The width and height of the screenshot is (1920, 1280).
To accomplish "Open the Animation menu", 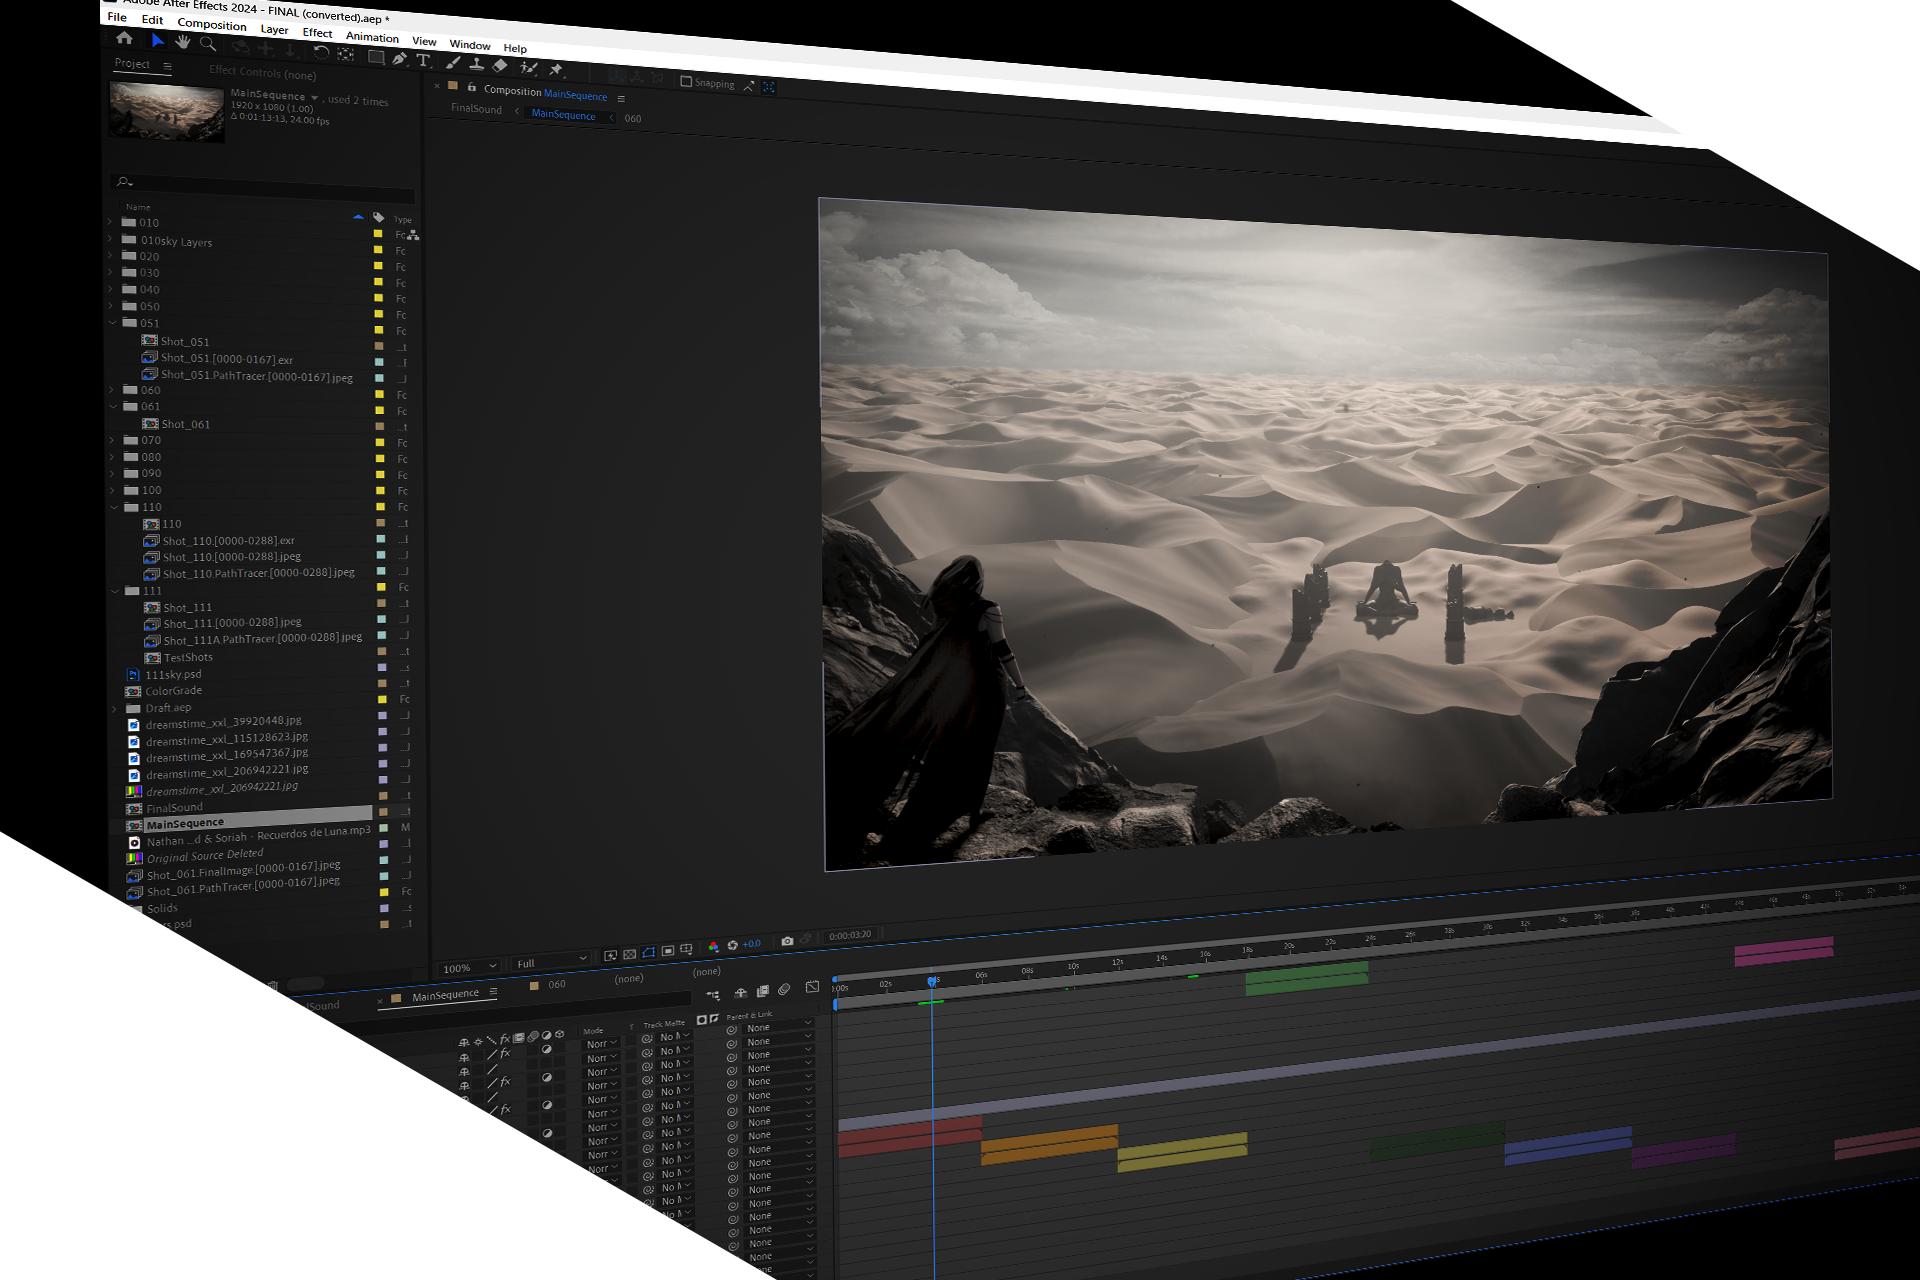I will (372, 37).
